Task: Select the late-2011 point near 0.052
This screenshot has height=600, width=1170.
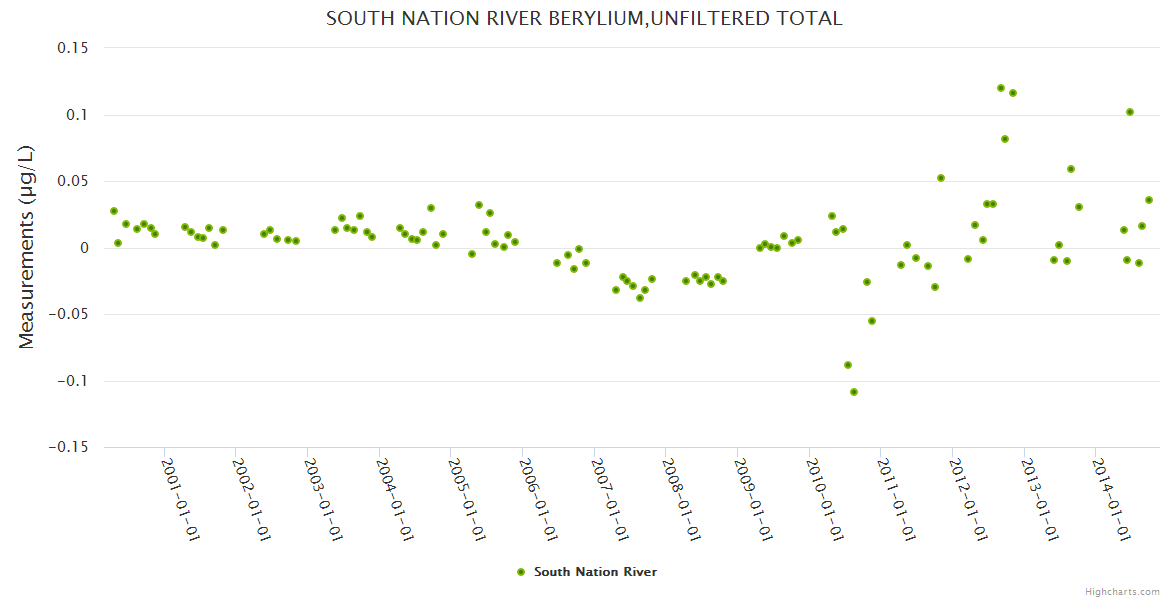Action: click(x=941, y=178)
